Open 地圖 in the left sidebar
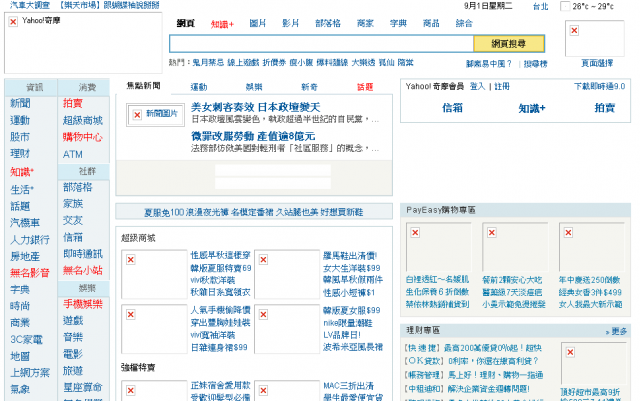This screenshot has width=640, height=401. pos(20,356)
